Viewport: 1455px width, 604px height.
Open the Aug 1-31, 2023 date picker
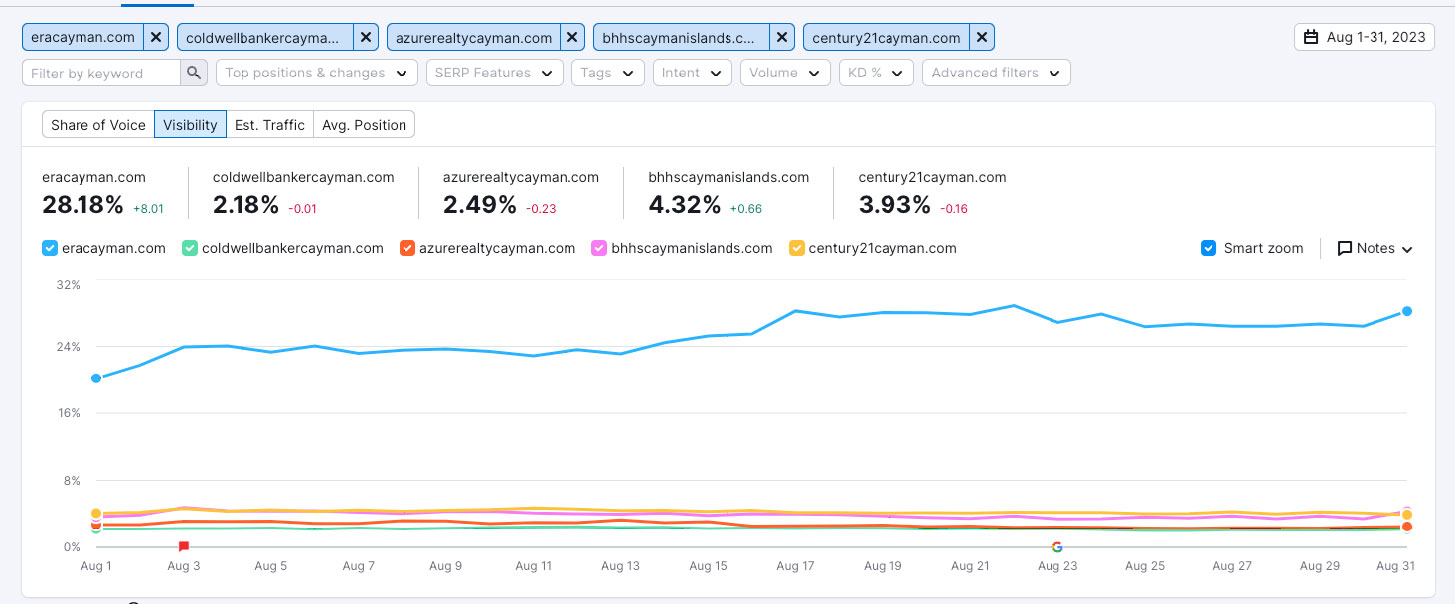[1365, 37]
